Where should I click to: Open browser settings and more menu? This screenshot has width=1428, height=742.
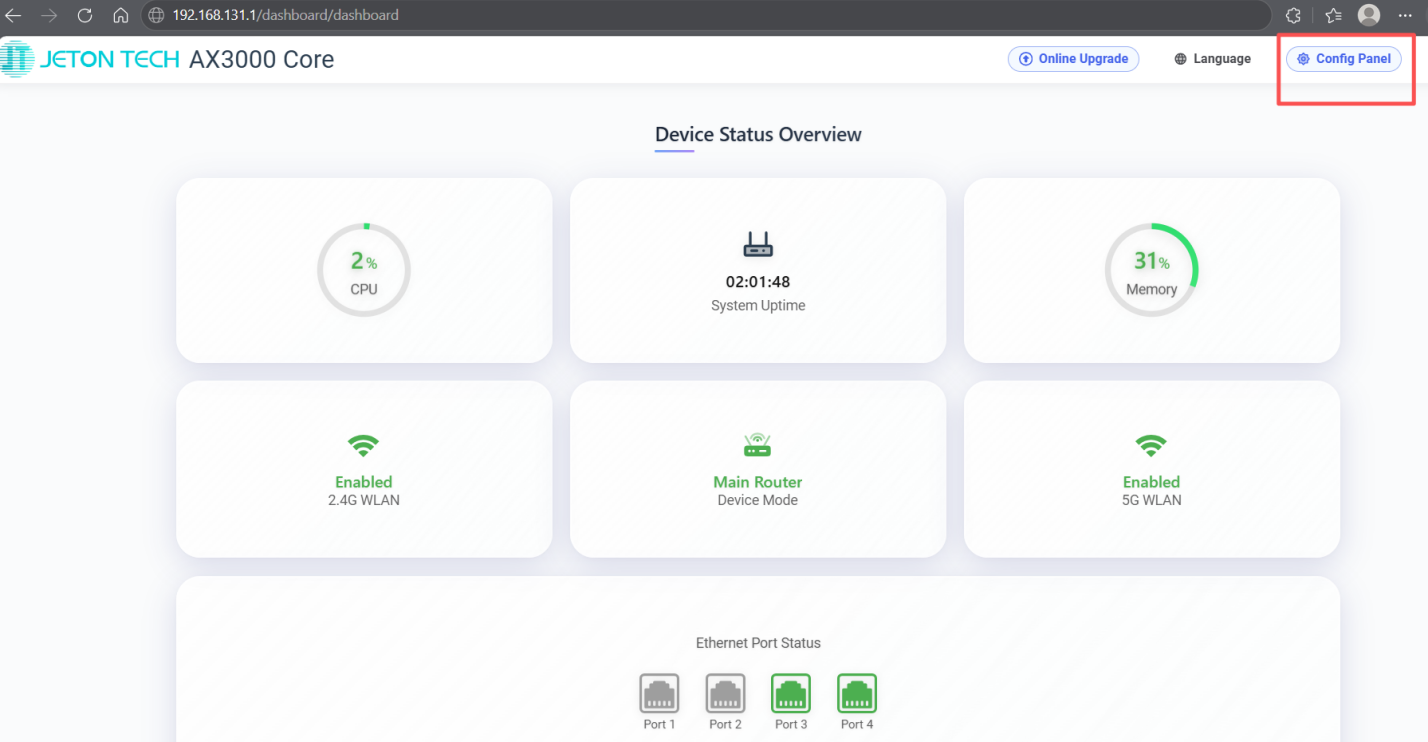[1406, 15]
